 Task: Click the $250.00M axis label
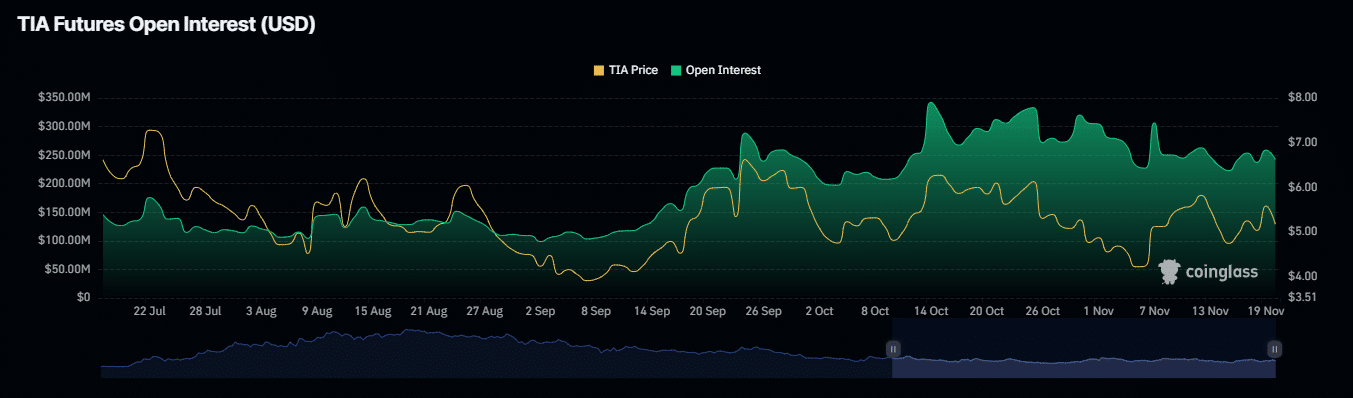[x=65, y=155]
